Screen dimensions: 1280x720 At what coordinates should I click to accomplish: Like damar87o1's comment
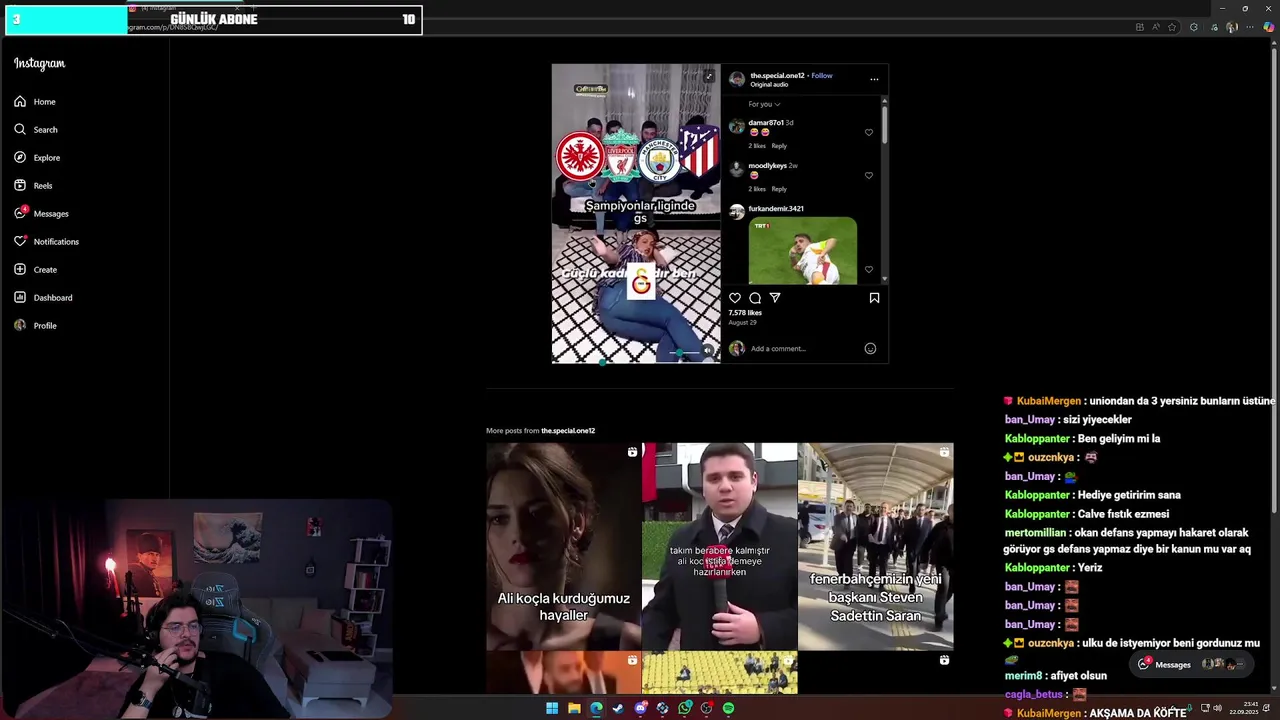[868, 132]
